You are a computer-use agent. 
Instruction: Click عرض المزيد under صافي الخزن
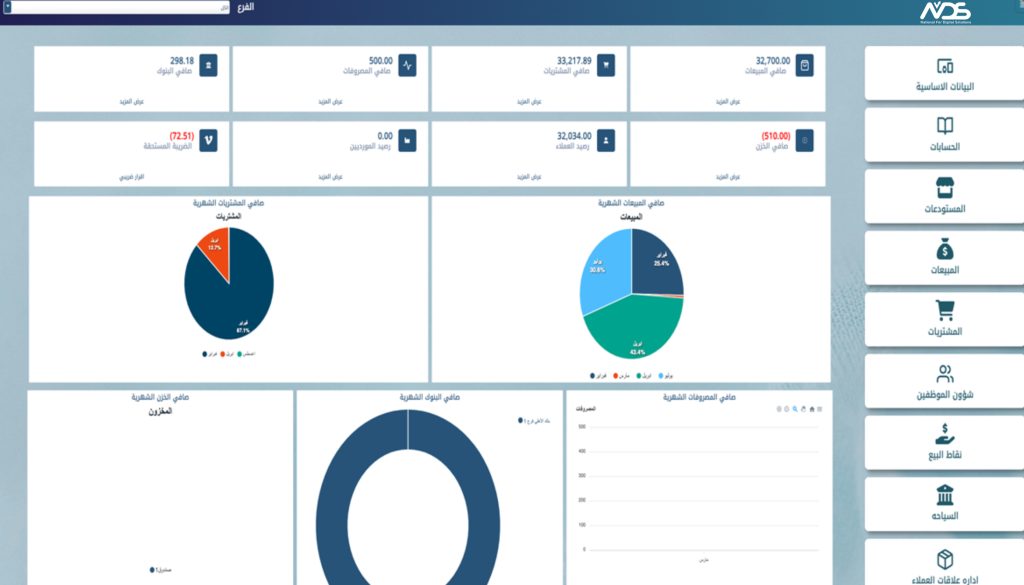pyautogui.click(x=728, y=177)
